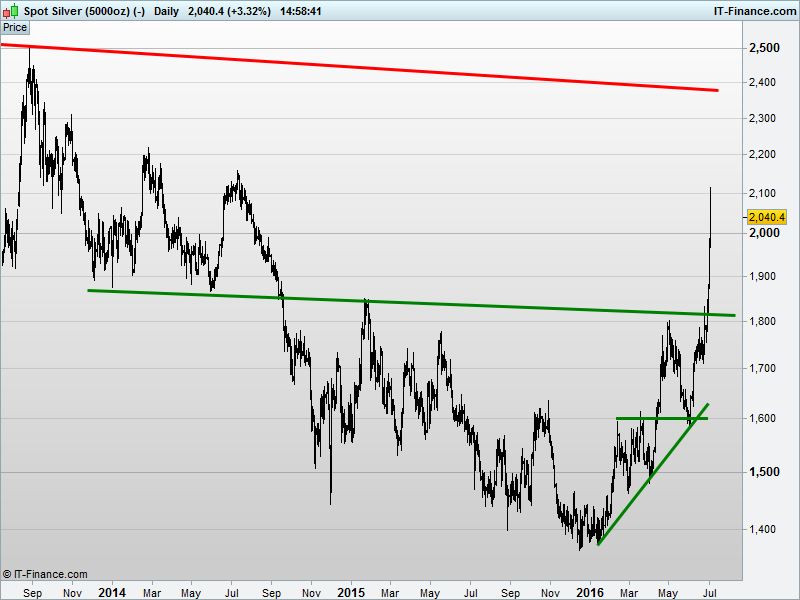This screenshot has height=600, width=800.
Task: Click the 1,700 price axis label
Action: (762, 368)
